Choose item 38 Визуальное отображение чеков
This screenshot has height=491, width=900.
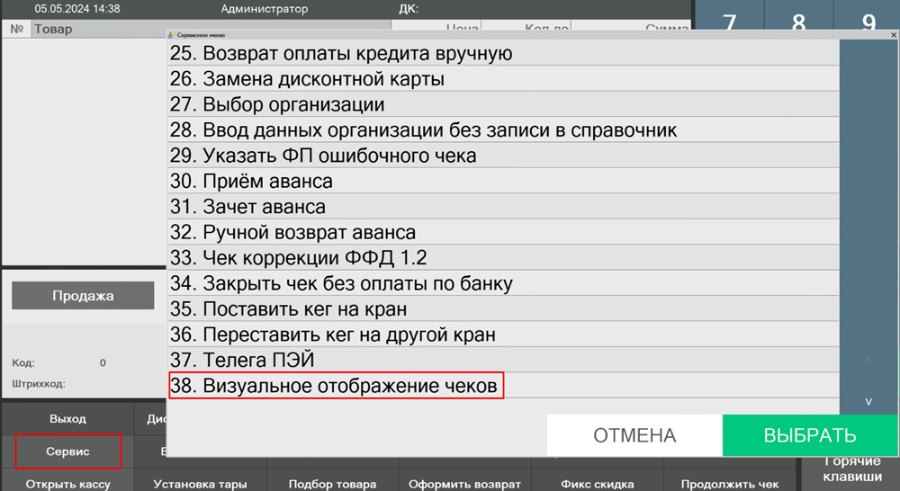coord(503,385)
